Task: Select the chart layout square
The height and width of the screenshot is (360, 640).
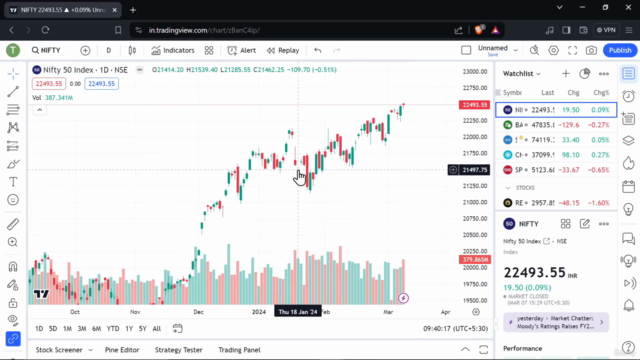Action: 466,50
